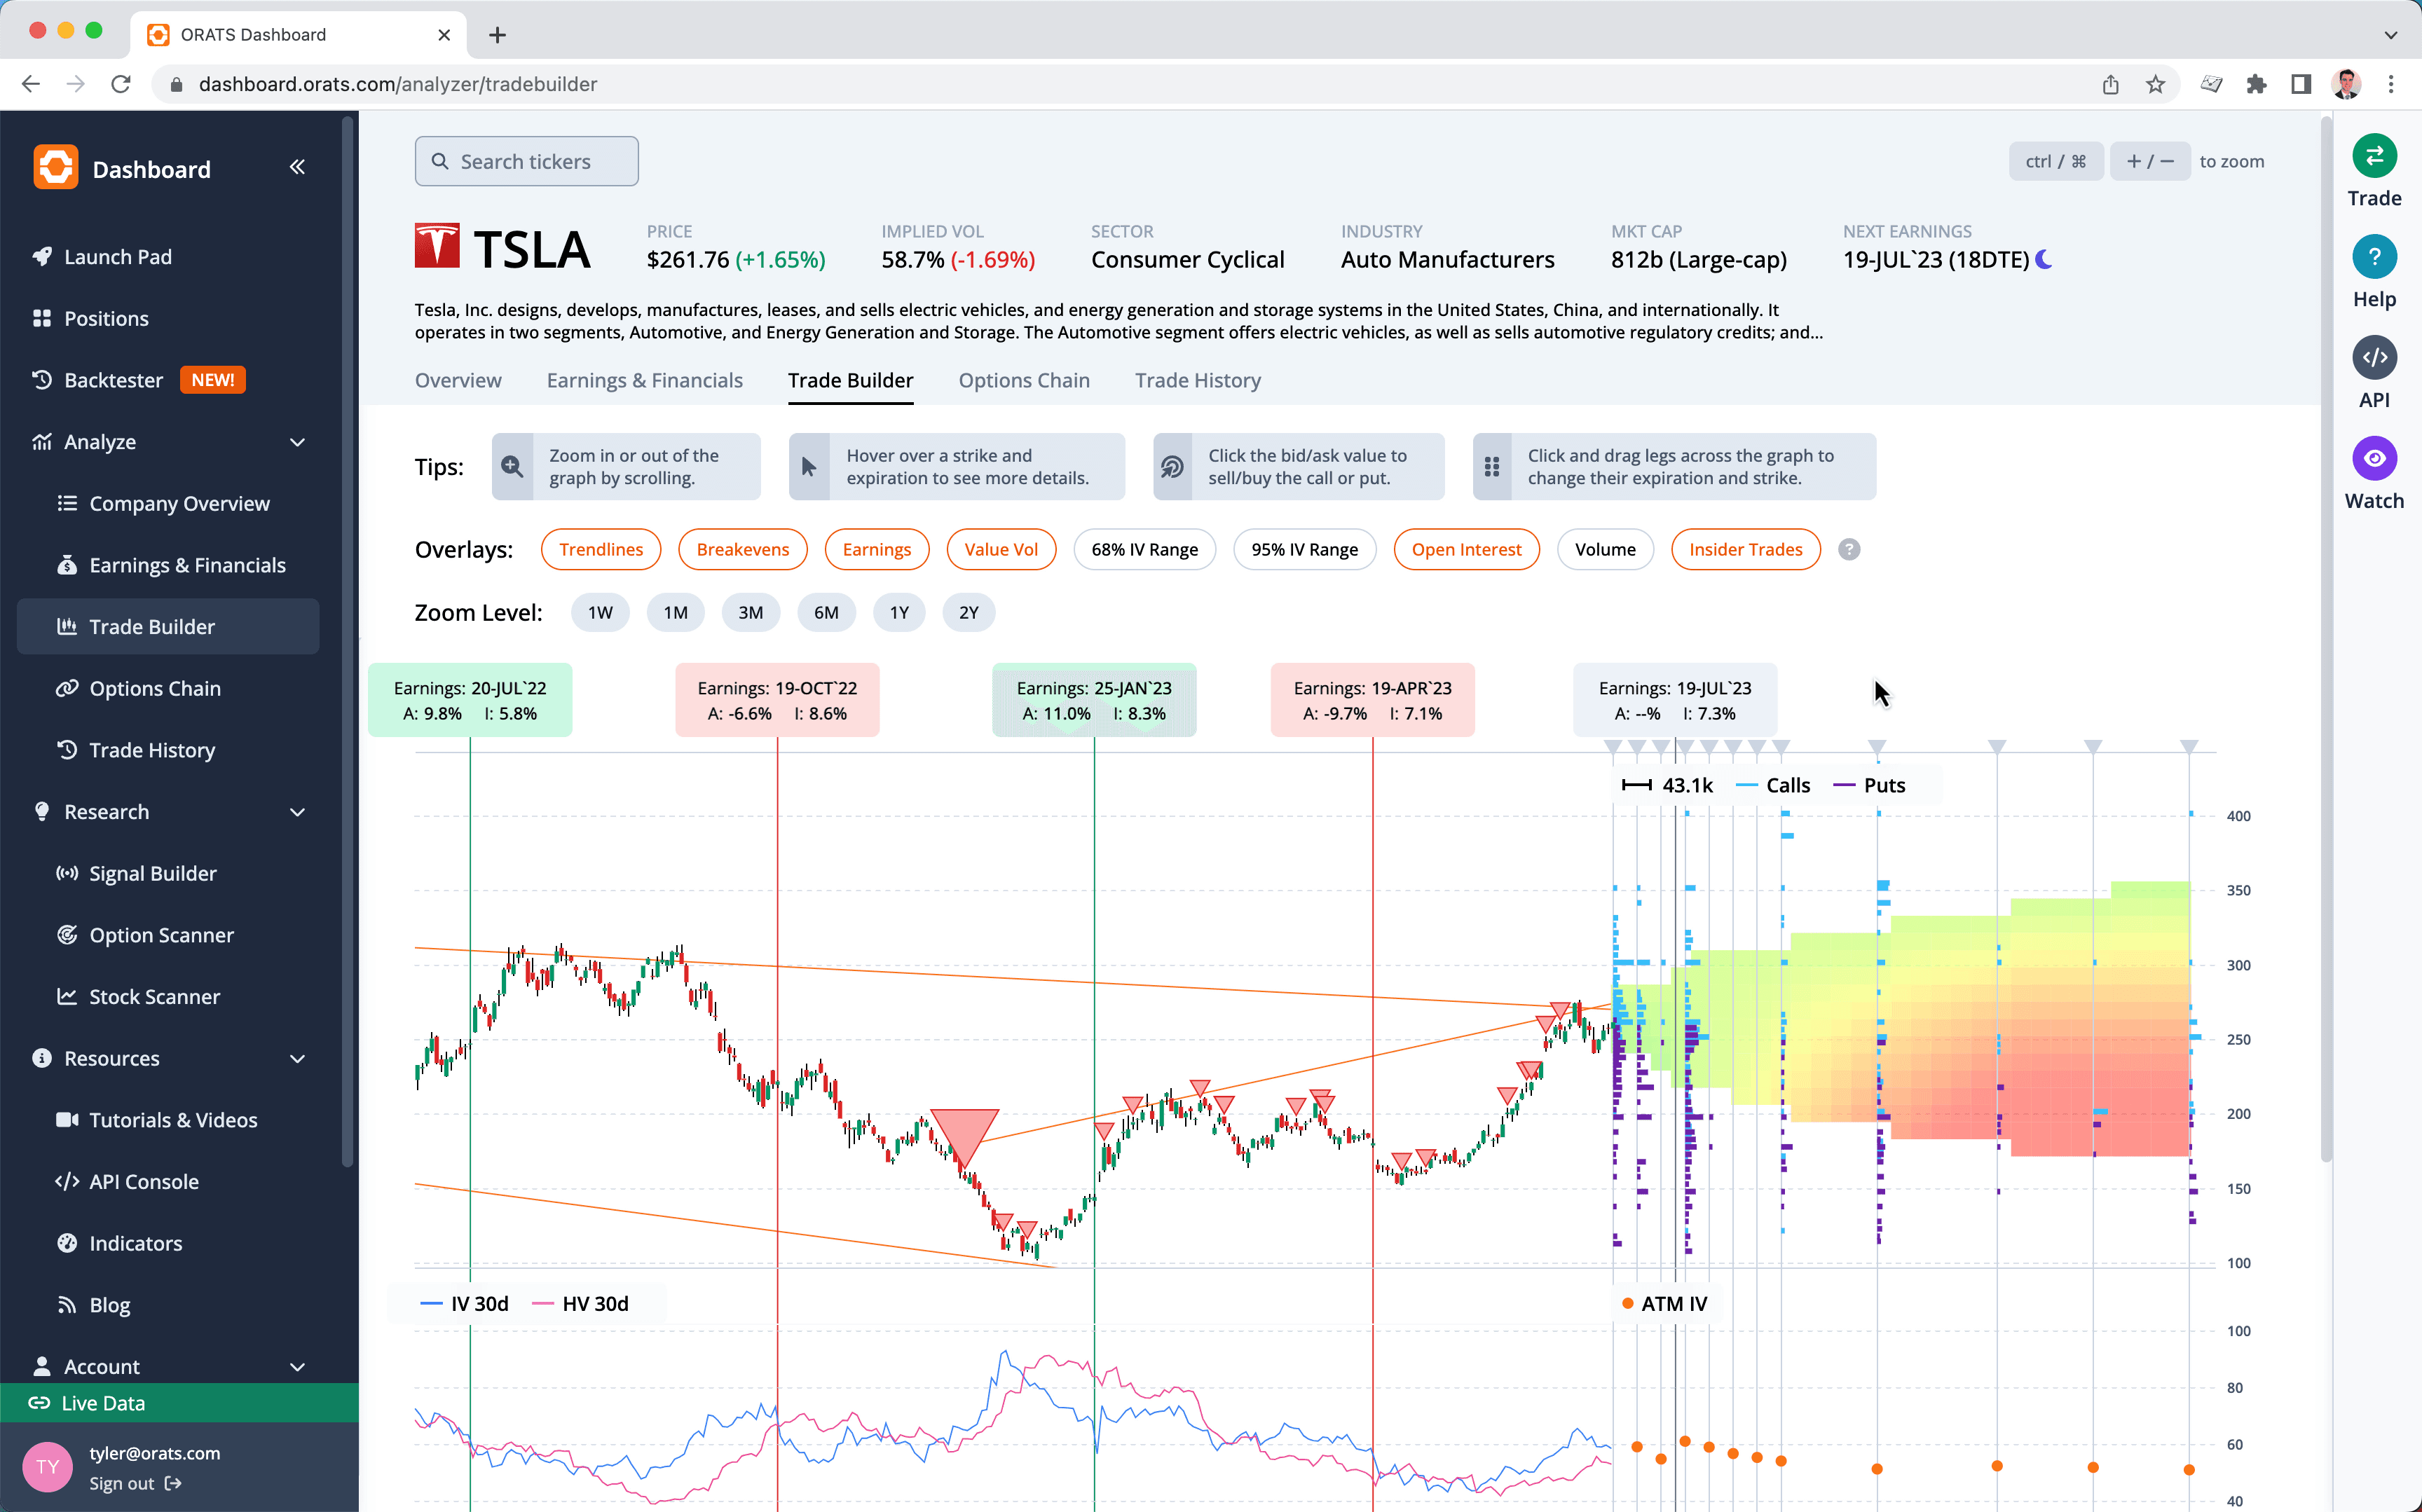
Task: Click the green Trade swap icon
Action: pyautogui.click(x=2374, y=156)
